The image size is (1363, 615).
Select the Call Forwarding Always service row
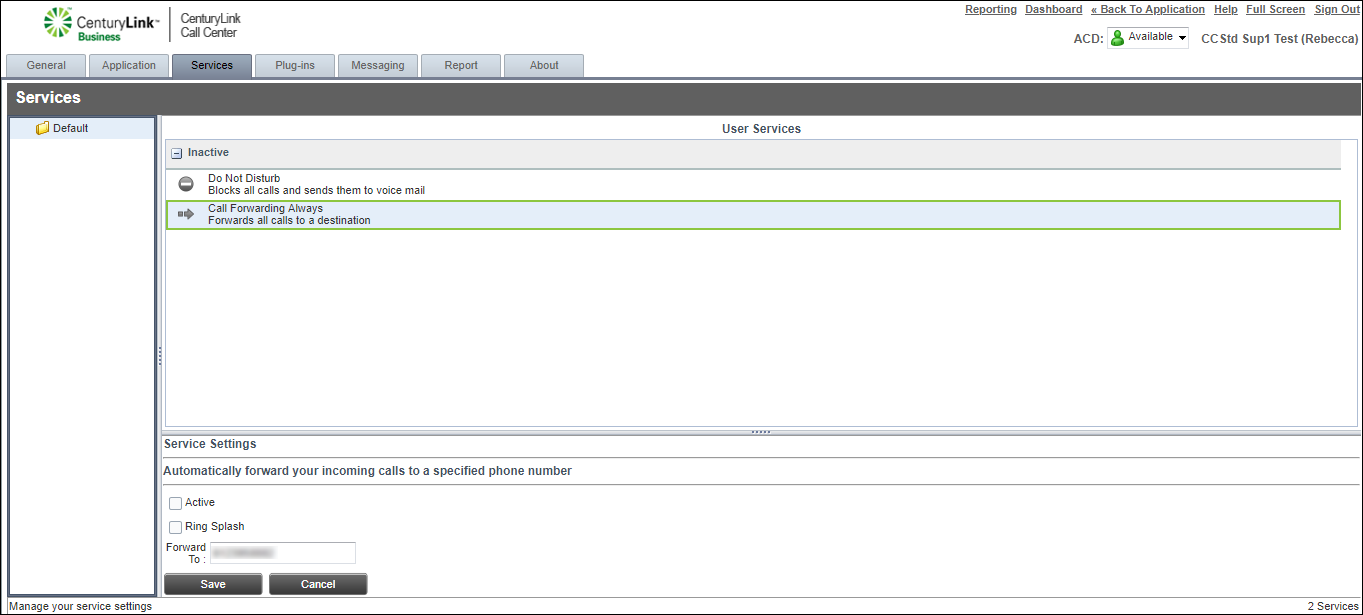tap(753, 215)
